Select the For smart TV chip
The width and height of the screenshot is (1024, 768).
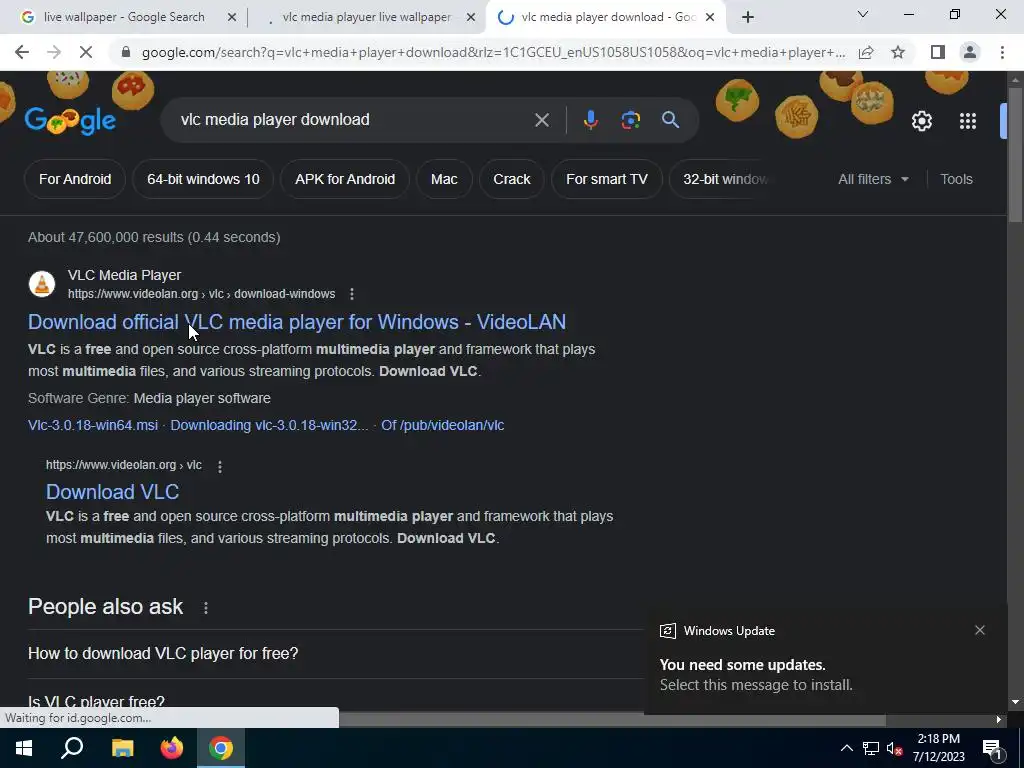(x=607, y=179)
